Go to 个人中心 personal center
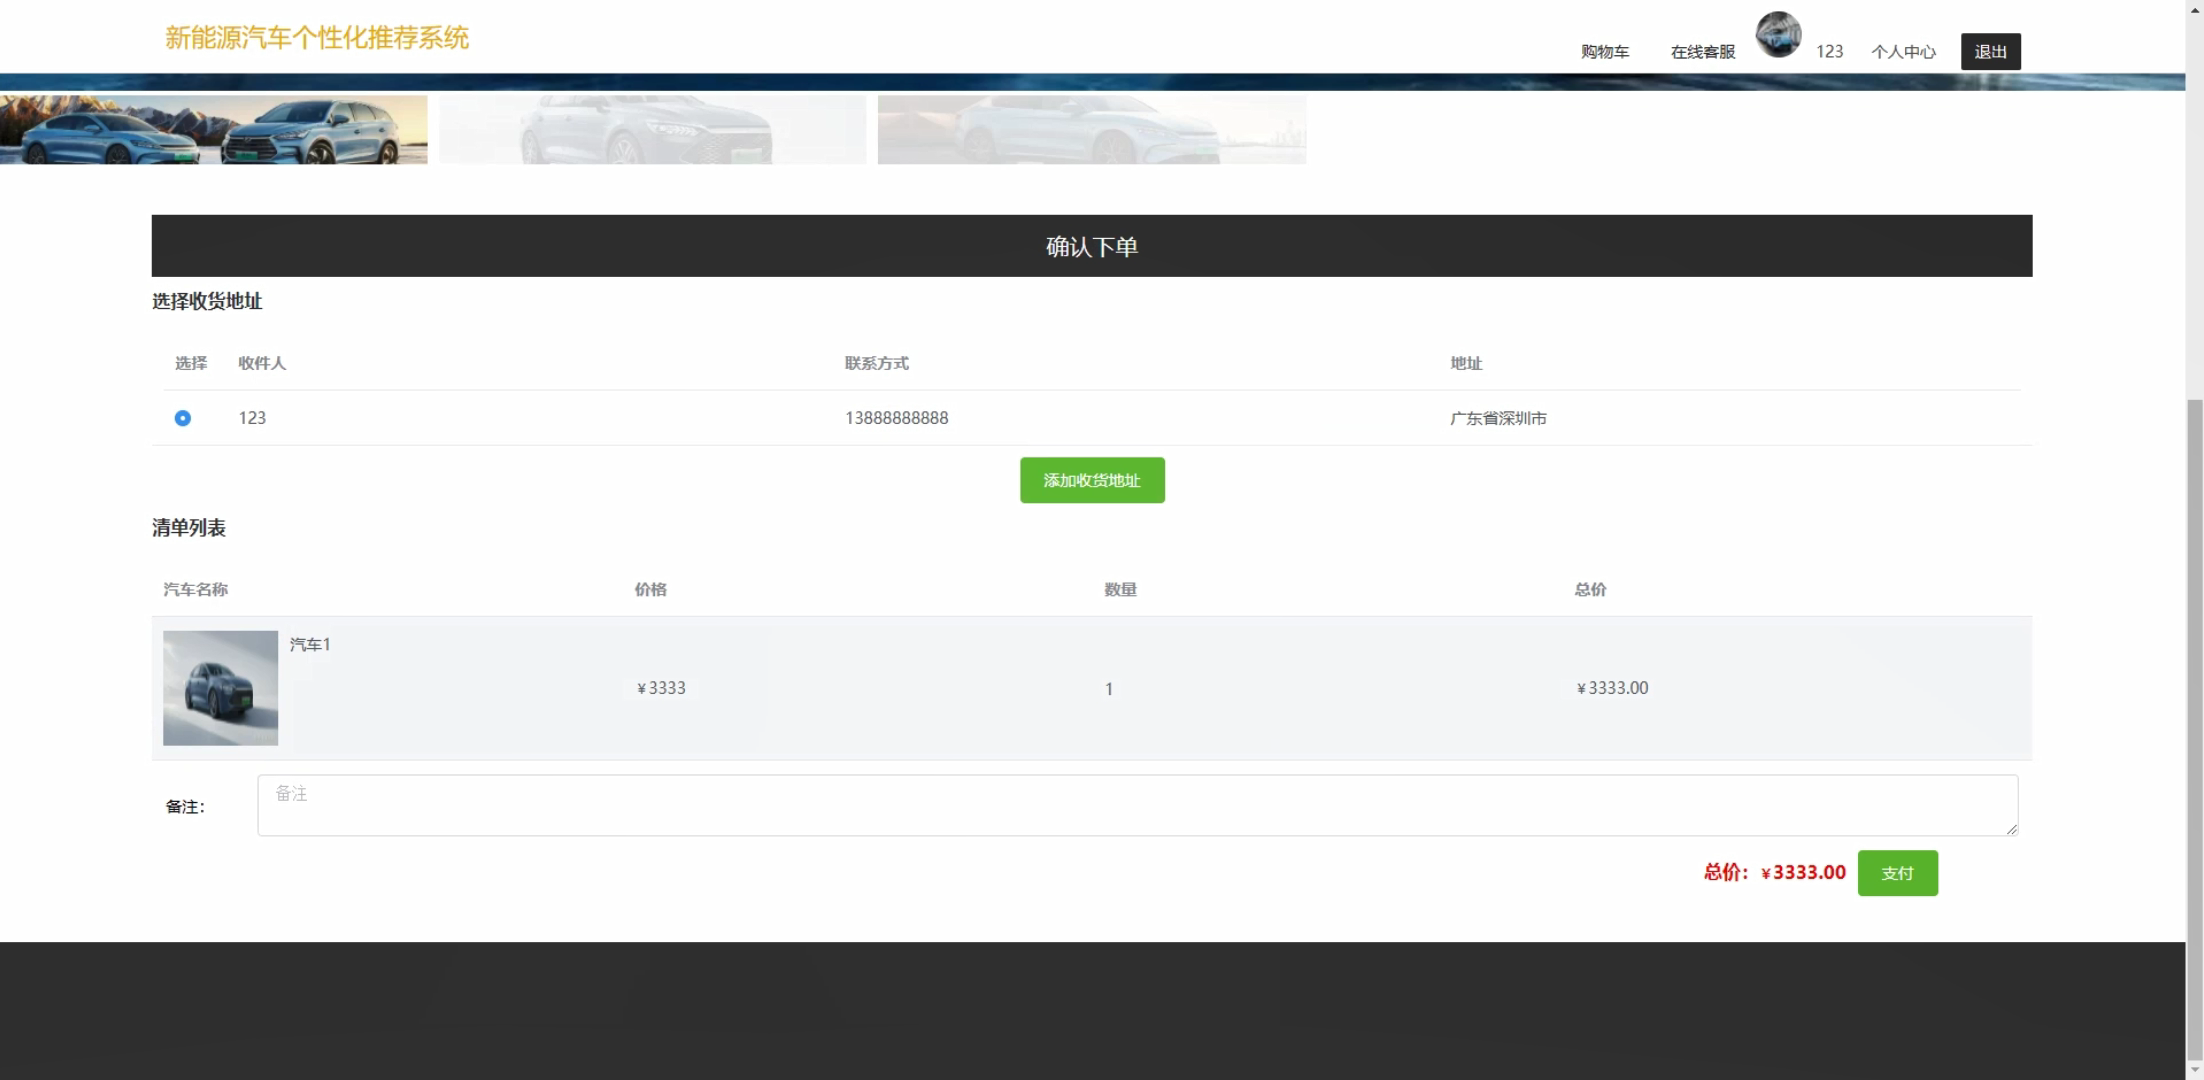Image resolution: width=2204 pixels, height=1080 pixels. (x=1903, y=52)
